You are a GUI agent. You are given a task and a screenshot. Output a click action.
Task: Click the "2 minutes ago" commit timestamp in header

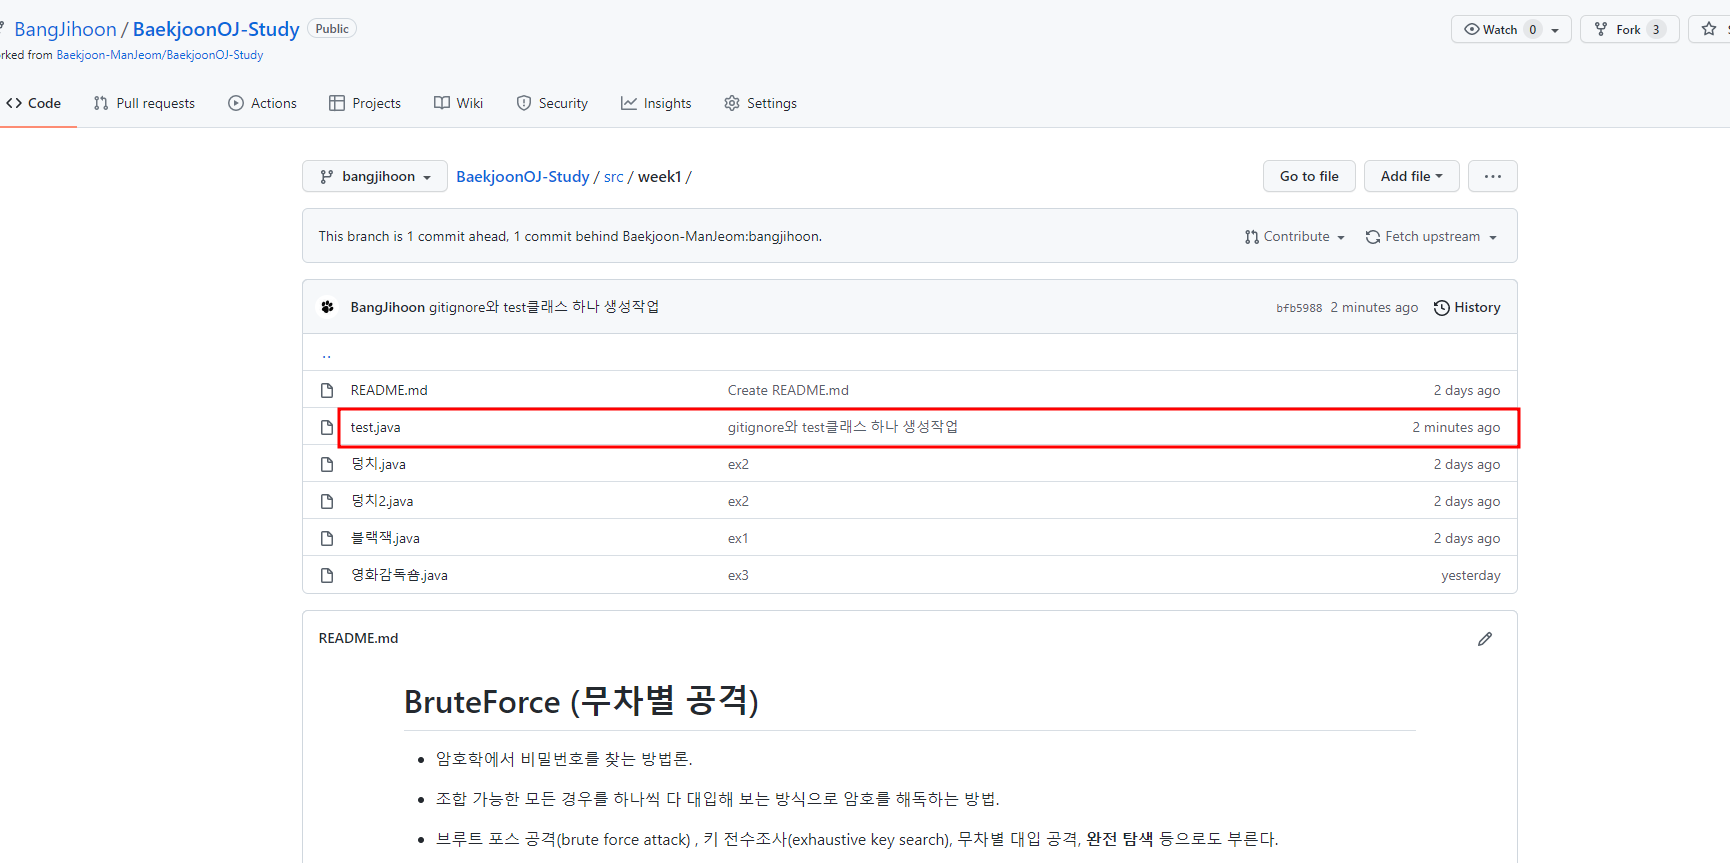tap(1374, 307)
